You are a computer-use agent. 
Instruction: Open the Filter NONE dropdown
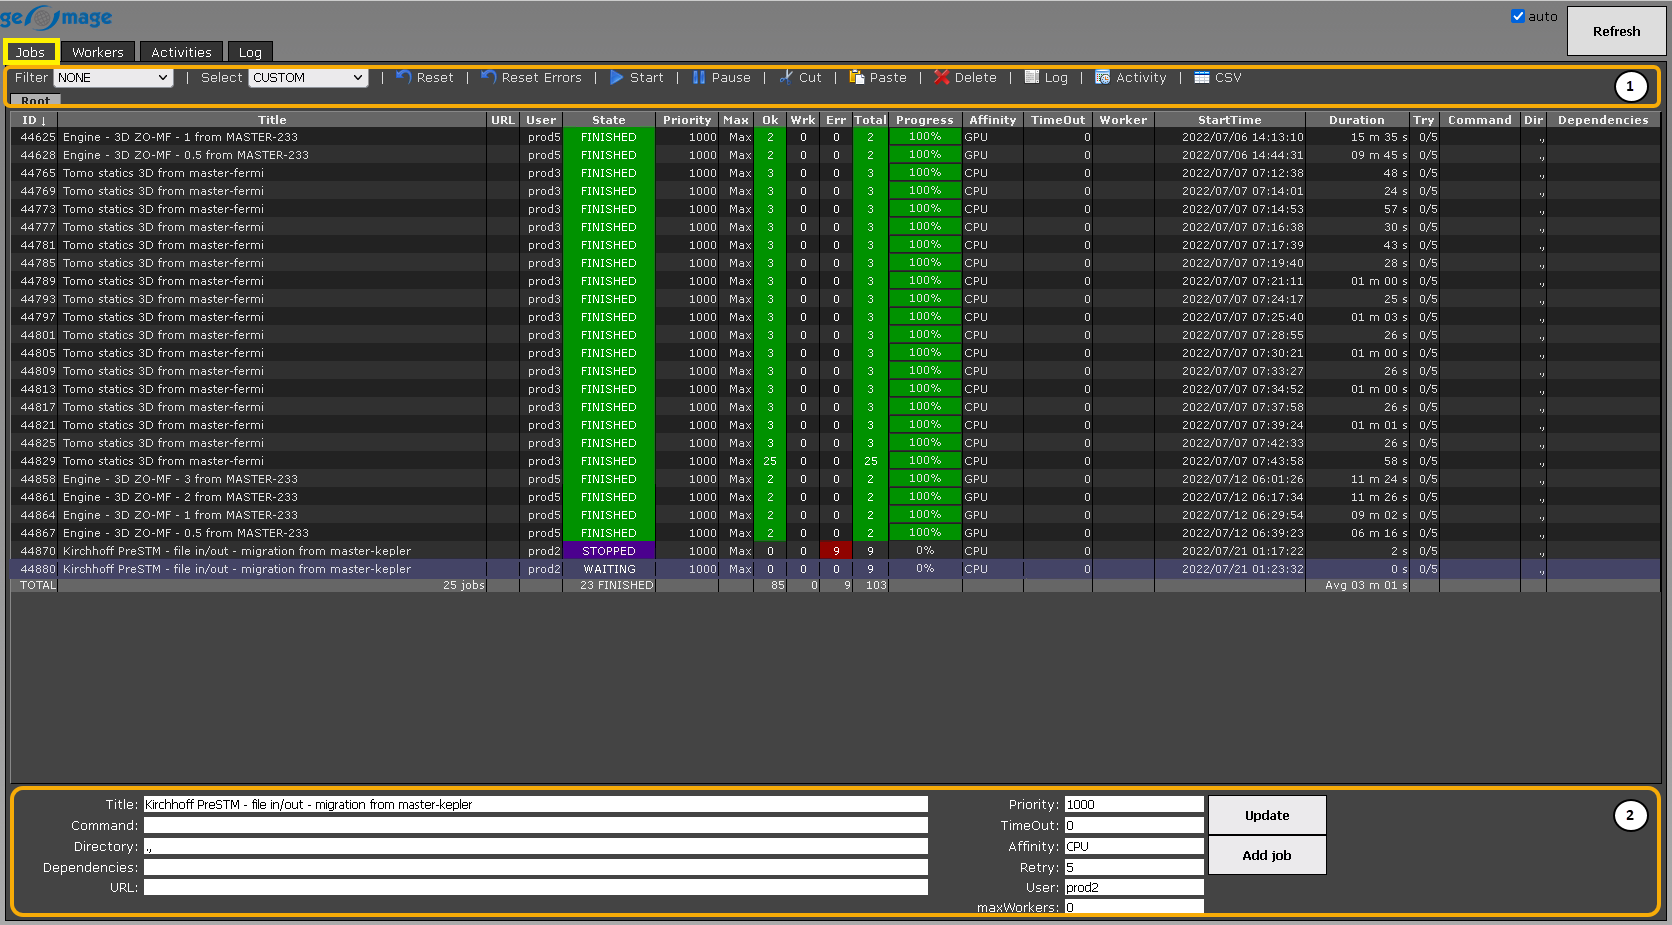click(113, 78)
